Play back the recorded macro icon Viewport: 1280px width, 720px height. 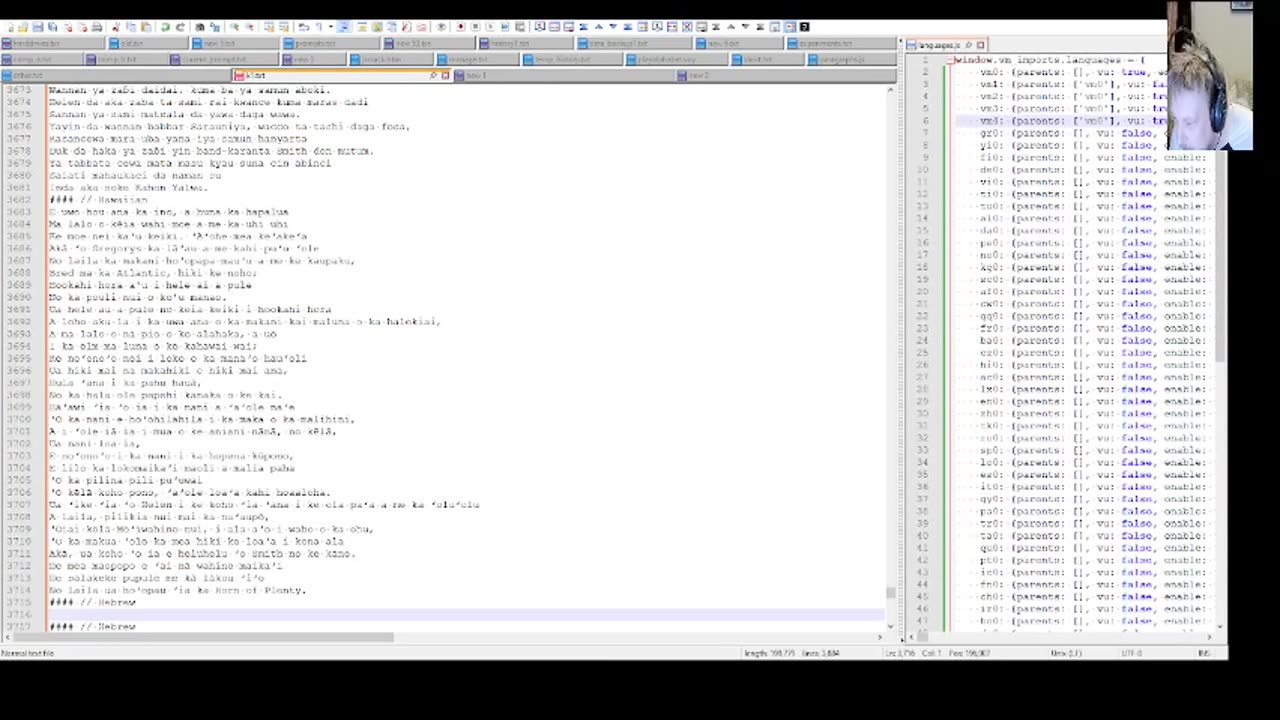[490, 27]
